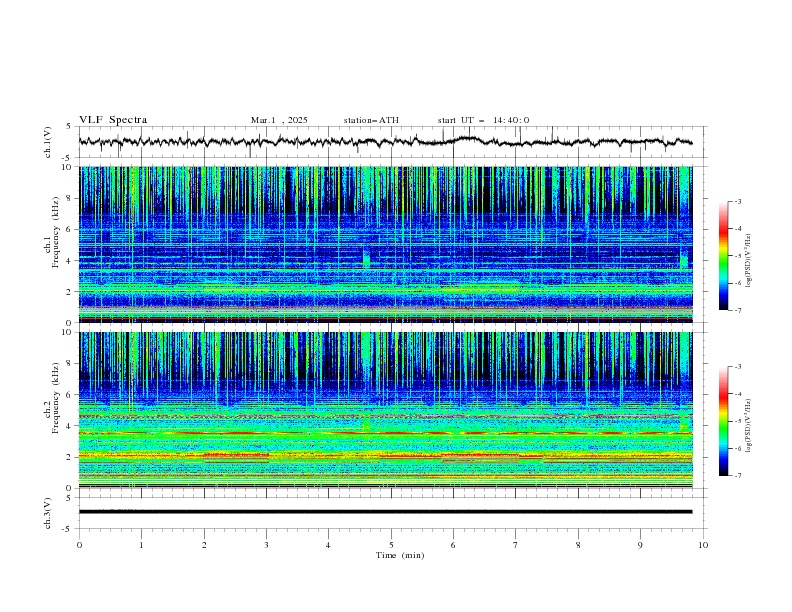Click the ch.1 Frequency (kHz) axis label
The width and height of the screenshot is (792, 612).
pos(51,231)
